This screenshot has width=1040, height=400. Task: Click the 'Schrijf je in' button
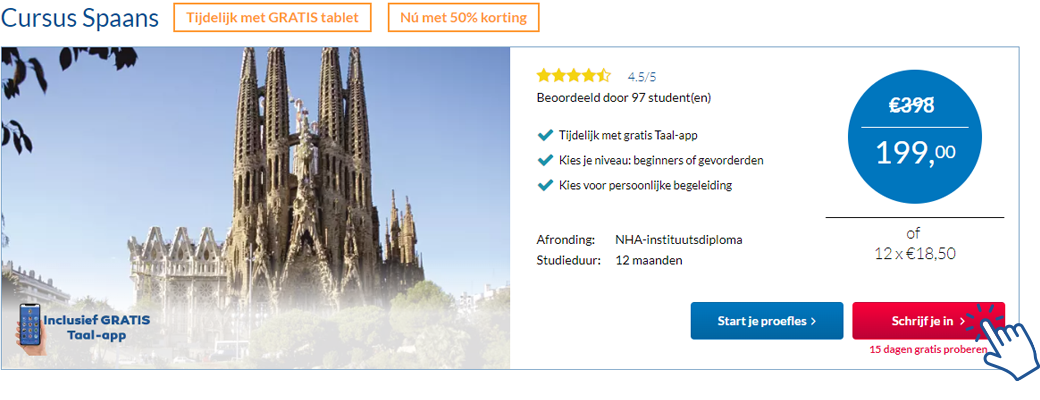coord(927,321)
